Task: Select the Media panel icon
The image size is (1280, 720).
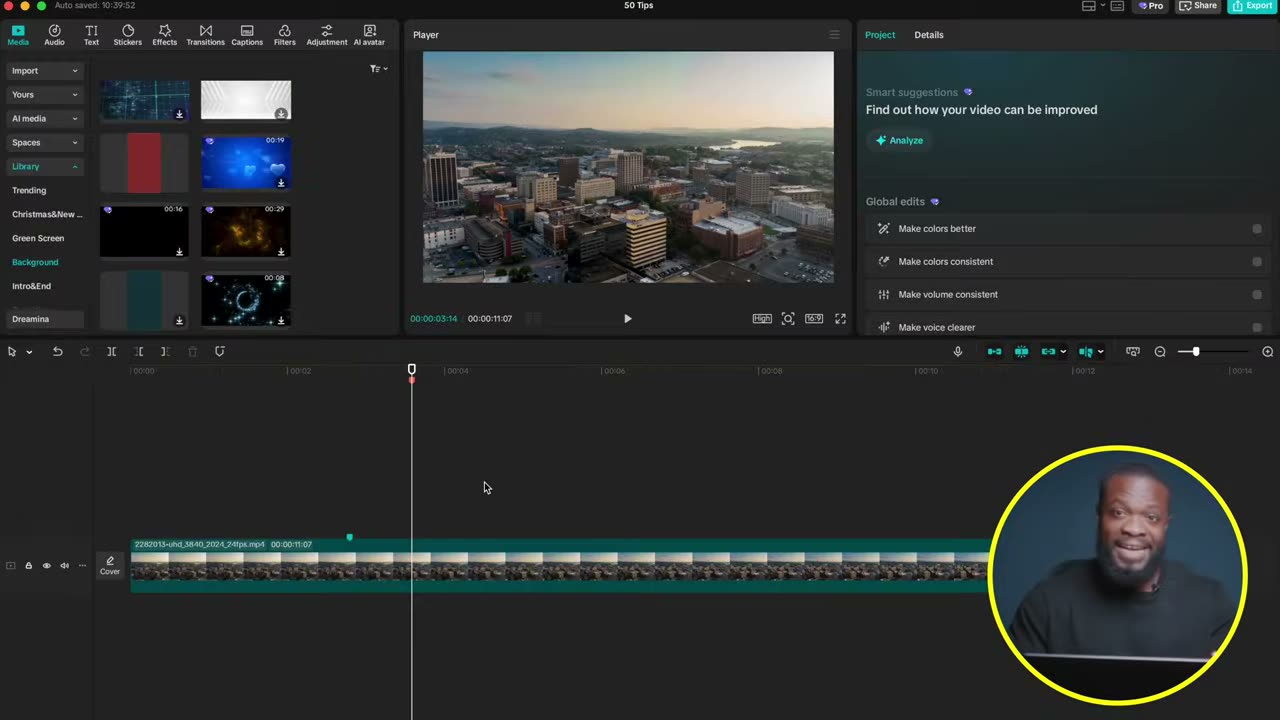Action: [18, 35]
